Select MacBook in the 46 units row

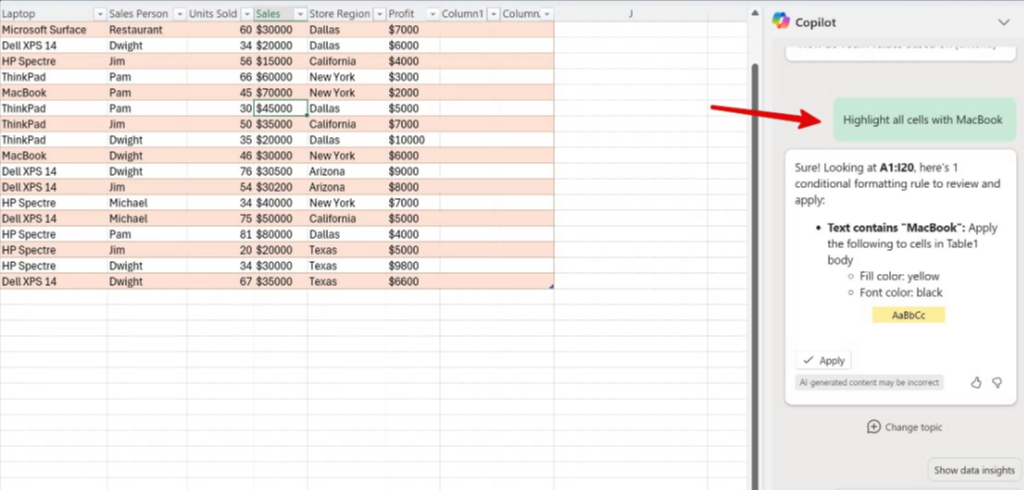point(54,155)
